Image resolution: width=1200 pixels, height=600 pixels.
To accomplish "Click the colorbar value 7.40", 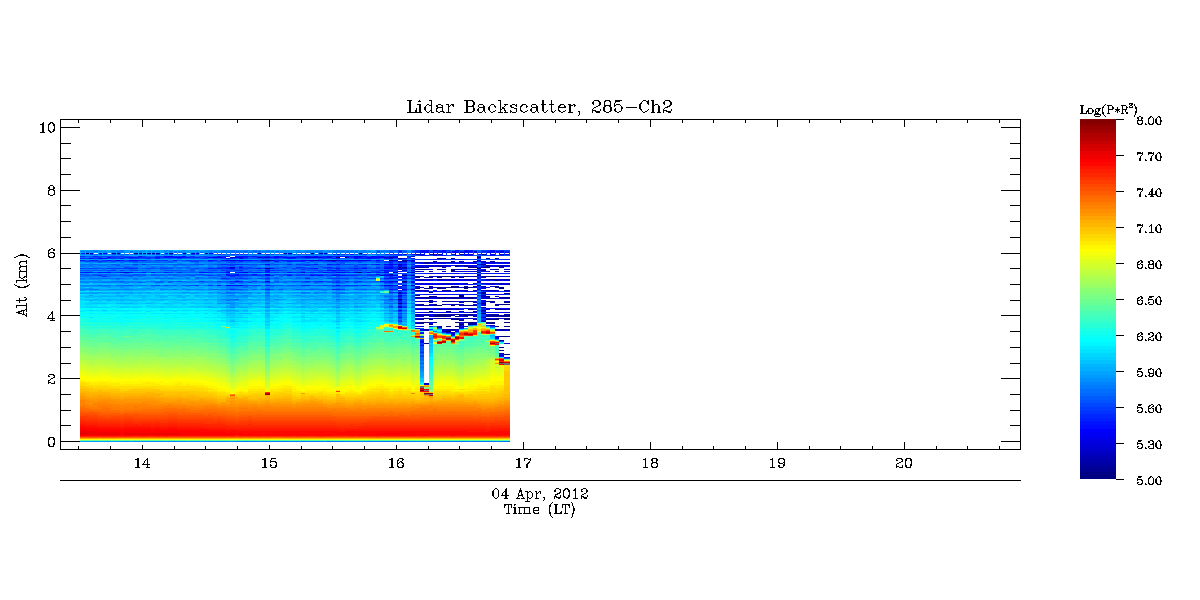I will tap(1149, 193).
